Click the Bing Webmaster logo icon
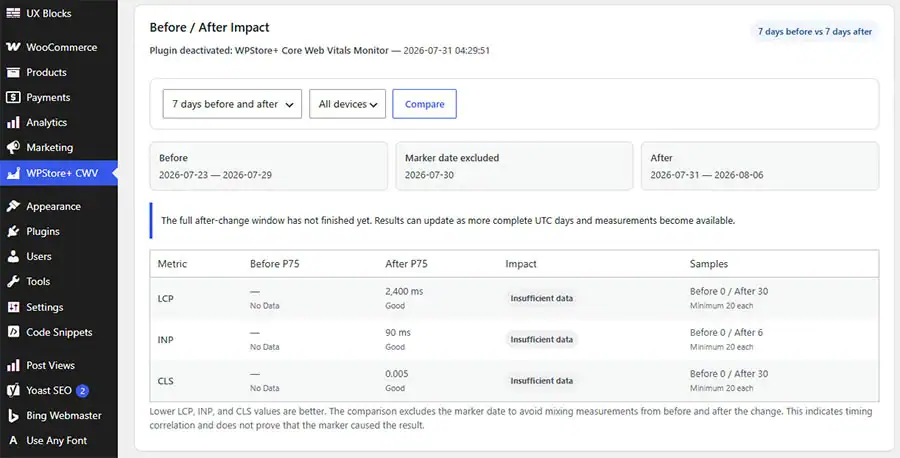 13,416
